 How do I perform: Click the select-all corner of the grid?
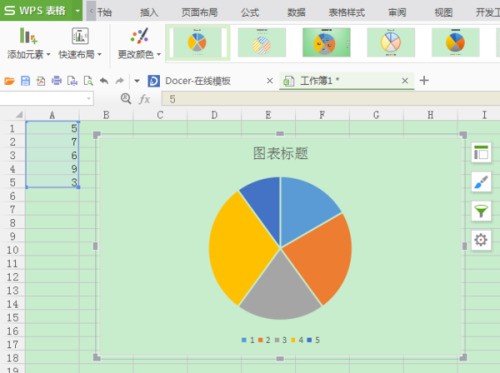click(19, 115)
